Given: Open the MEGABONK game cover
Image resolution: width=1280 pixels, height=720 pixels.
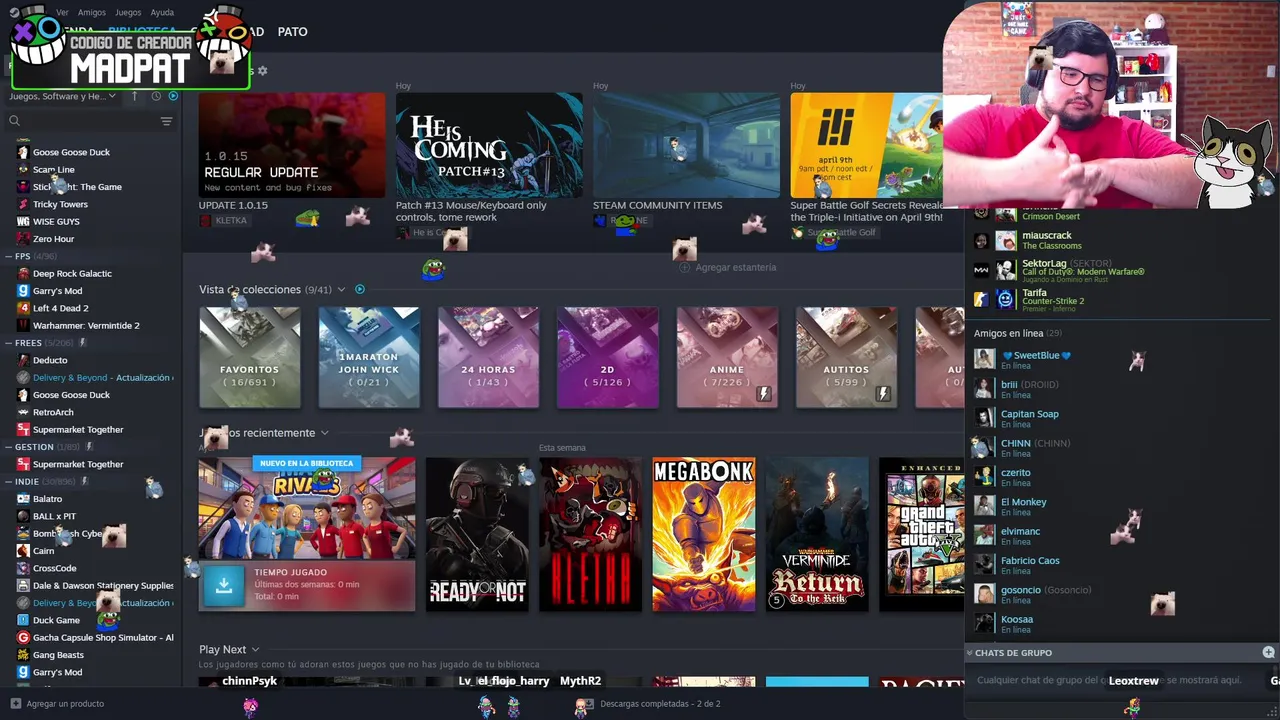Looking at the screenshot, I should click(704, 534).
